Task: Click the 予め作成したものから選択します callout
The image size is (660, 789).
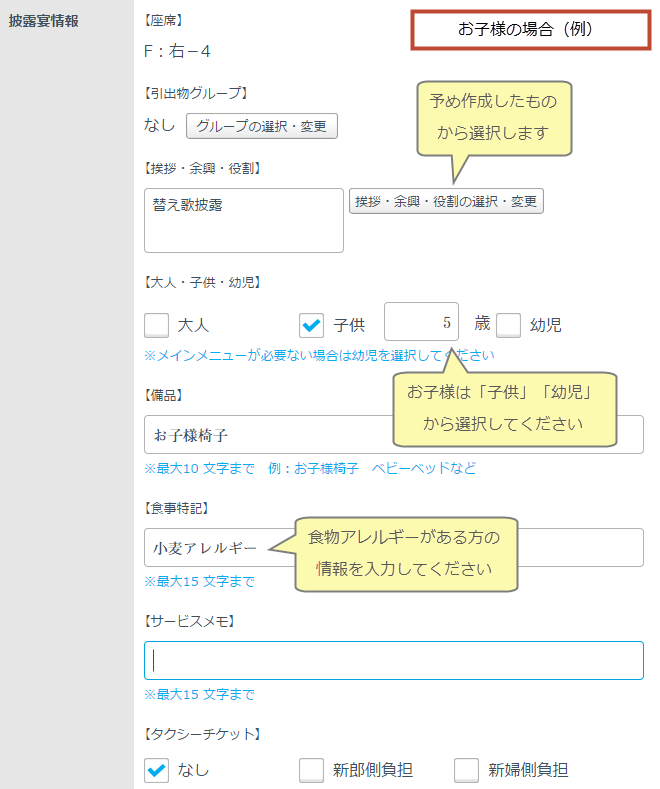Action: click(493, 117)
